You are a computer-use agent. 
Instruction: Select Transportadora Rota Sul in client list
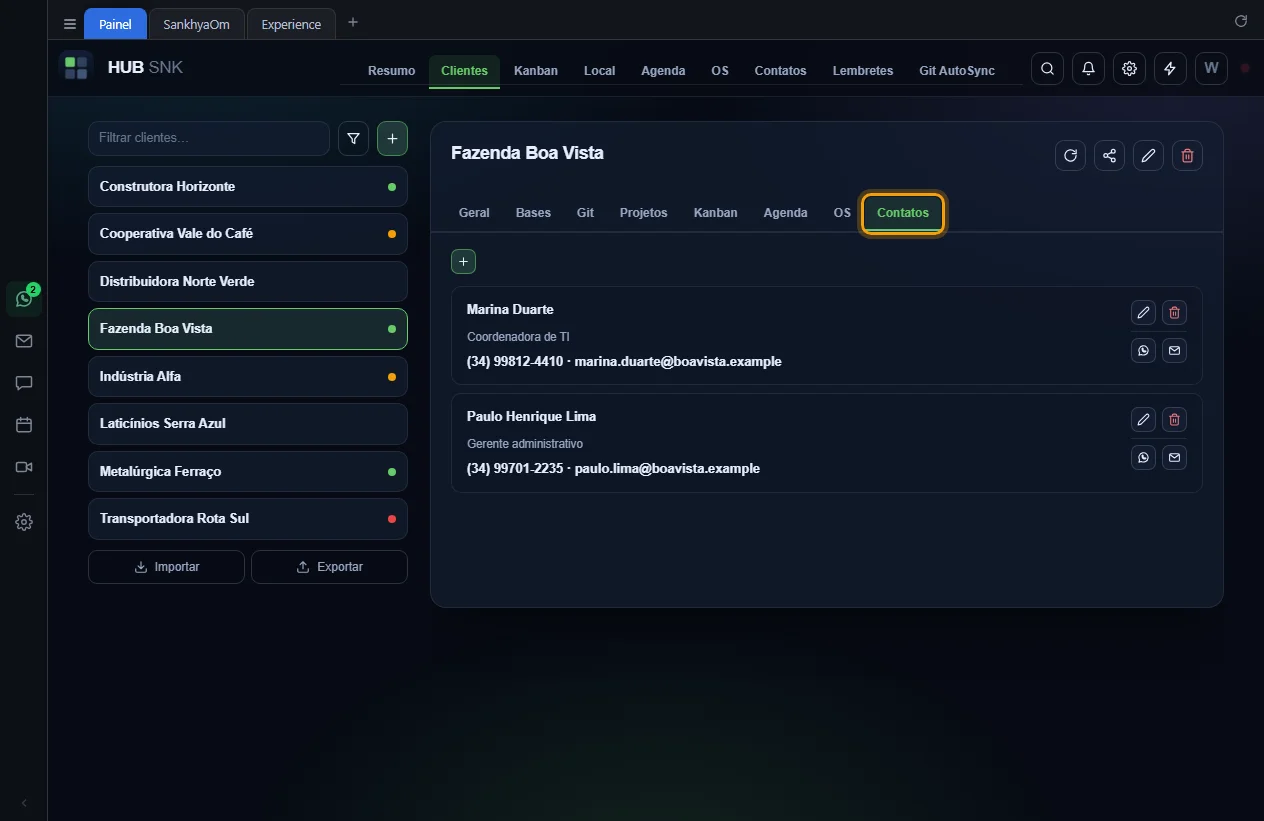(248, 519)
